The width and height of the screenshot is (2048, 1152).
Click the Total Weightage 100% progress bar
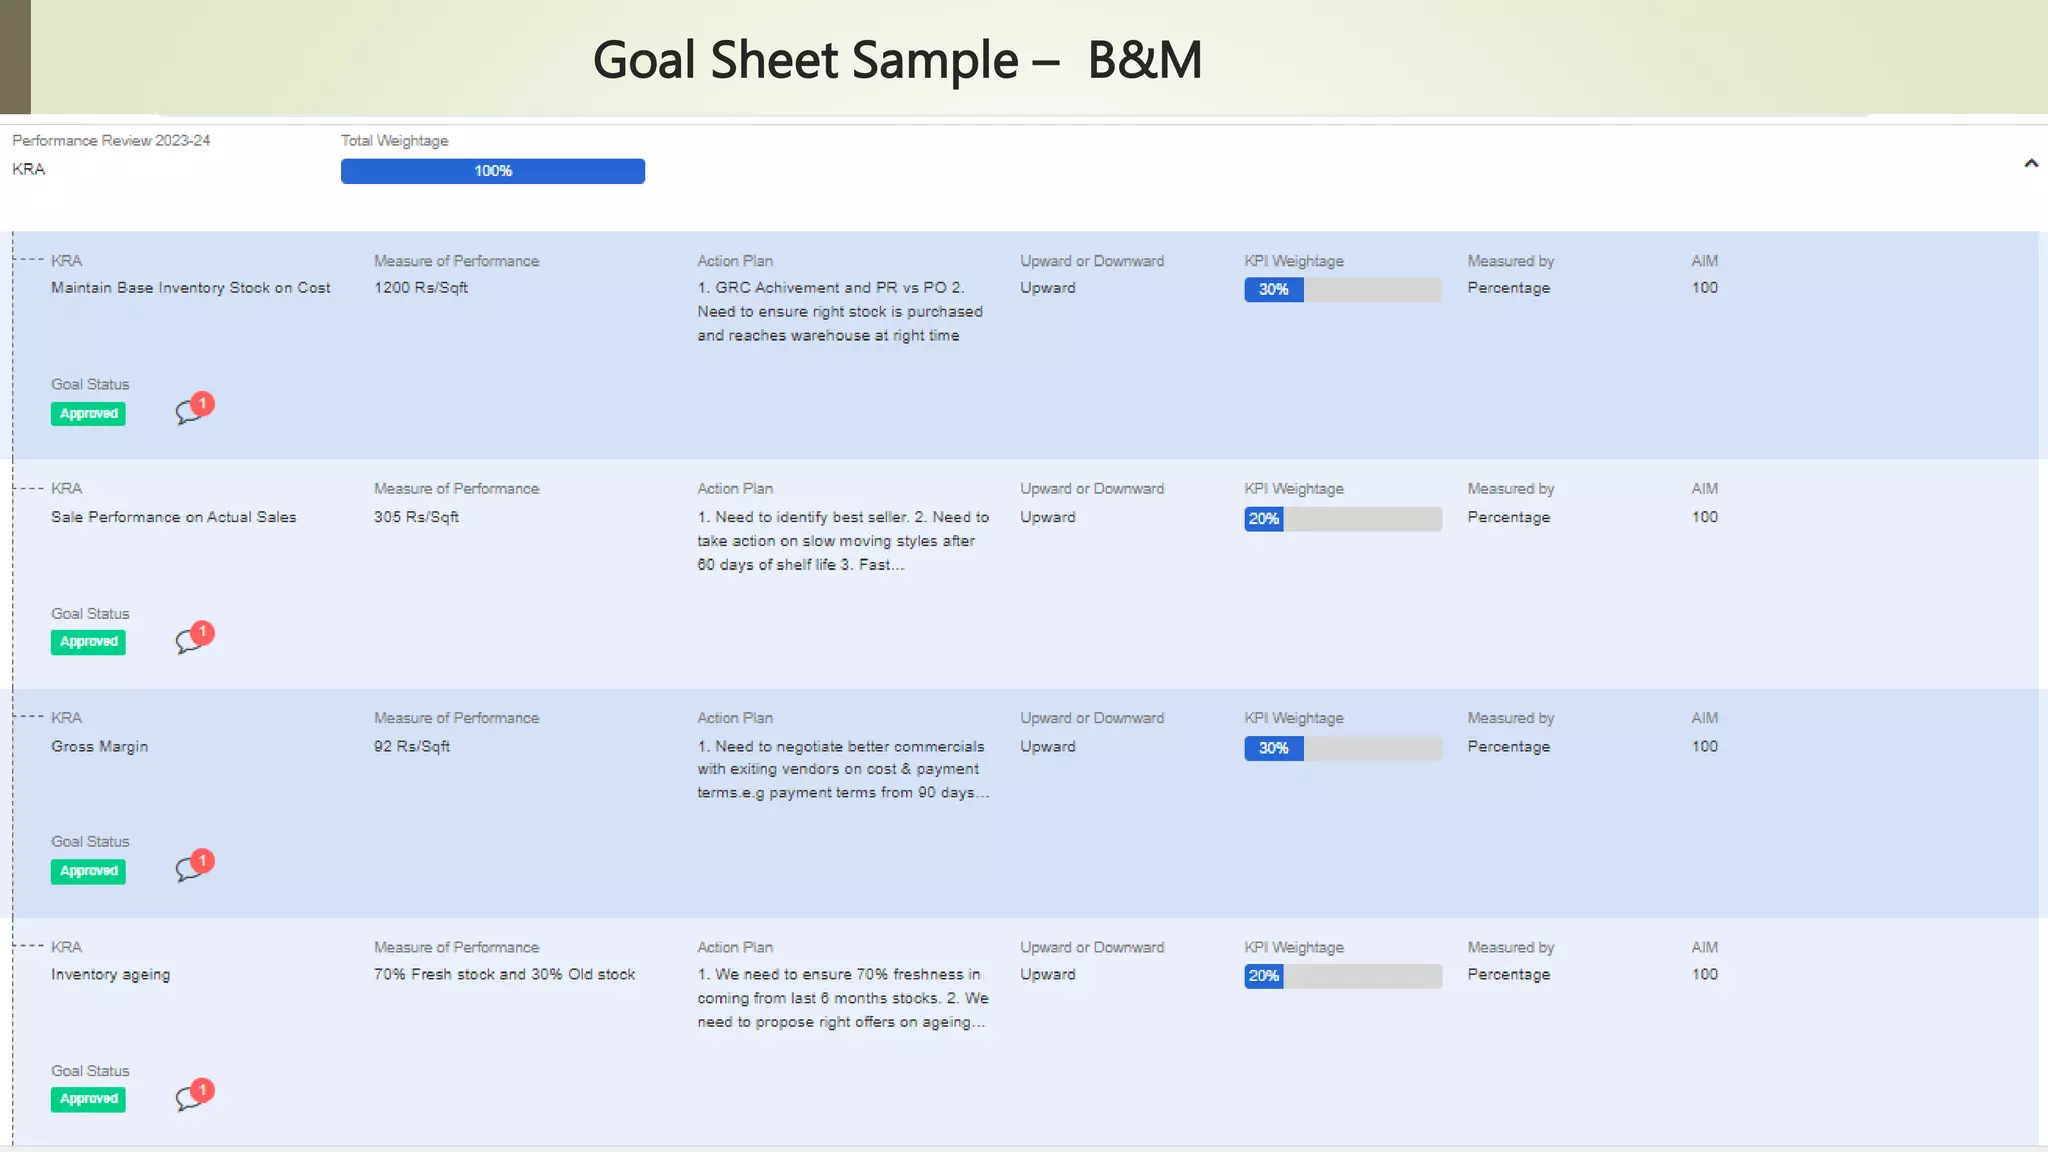point(492,171)
